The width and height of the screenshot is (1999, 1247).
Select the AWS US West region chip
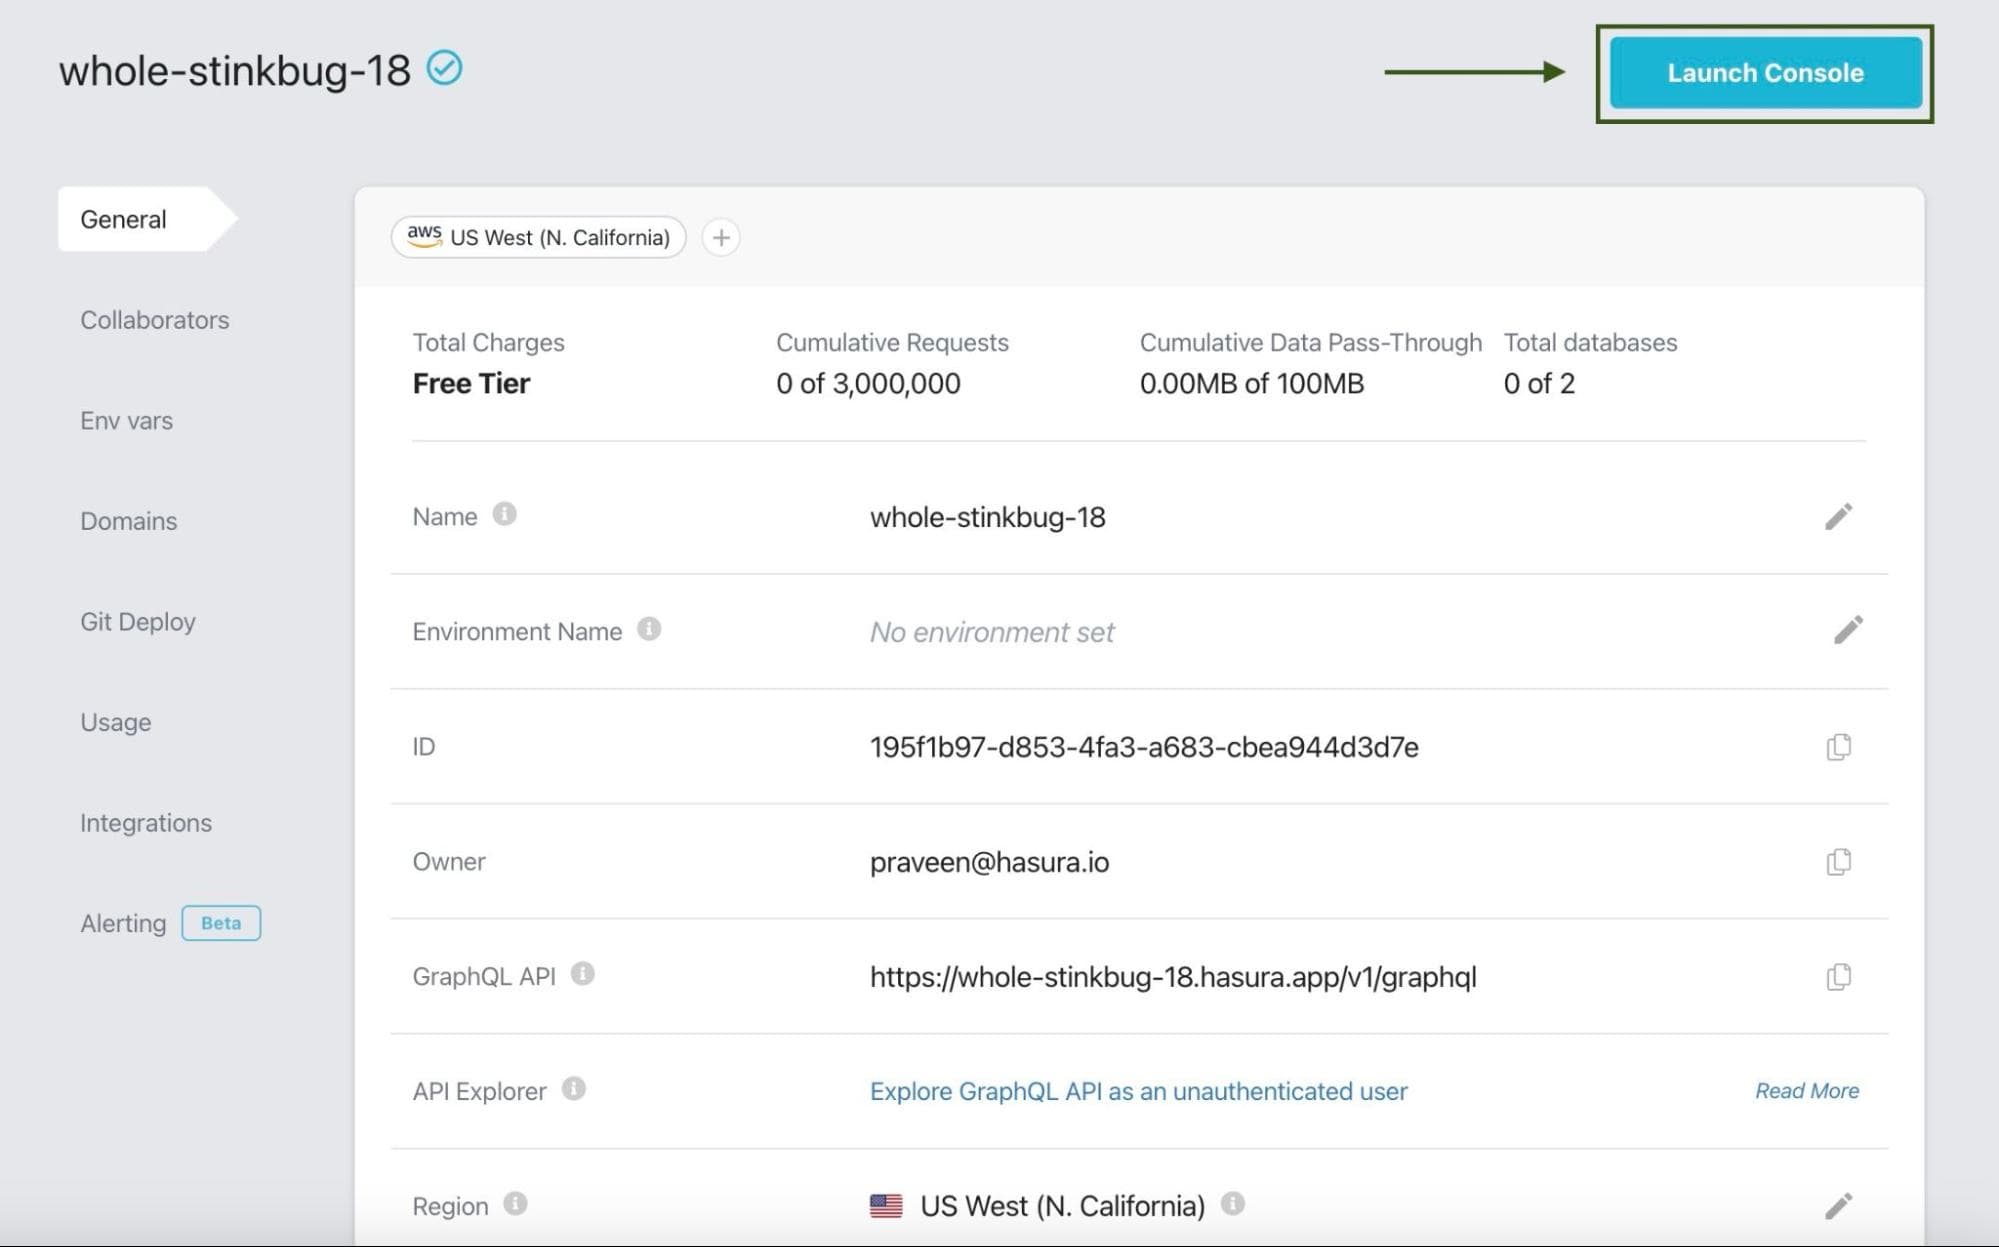[538, 238]
